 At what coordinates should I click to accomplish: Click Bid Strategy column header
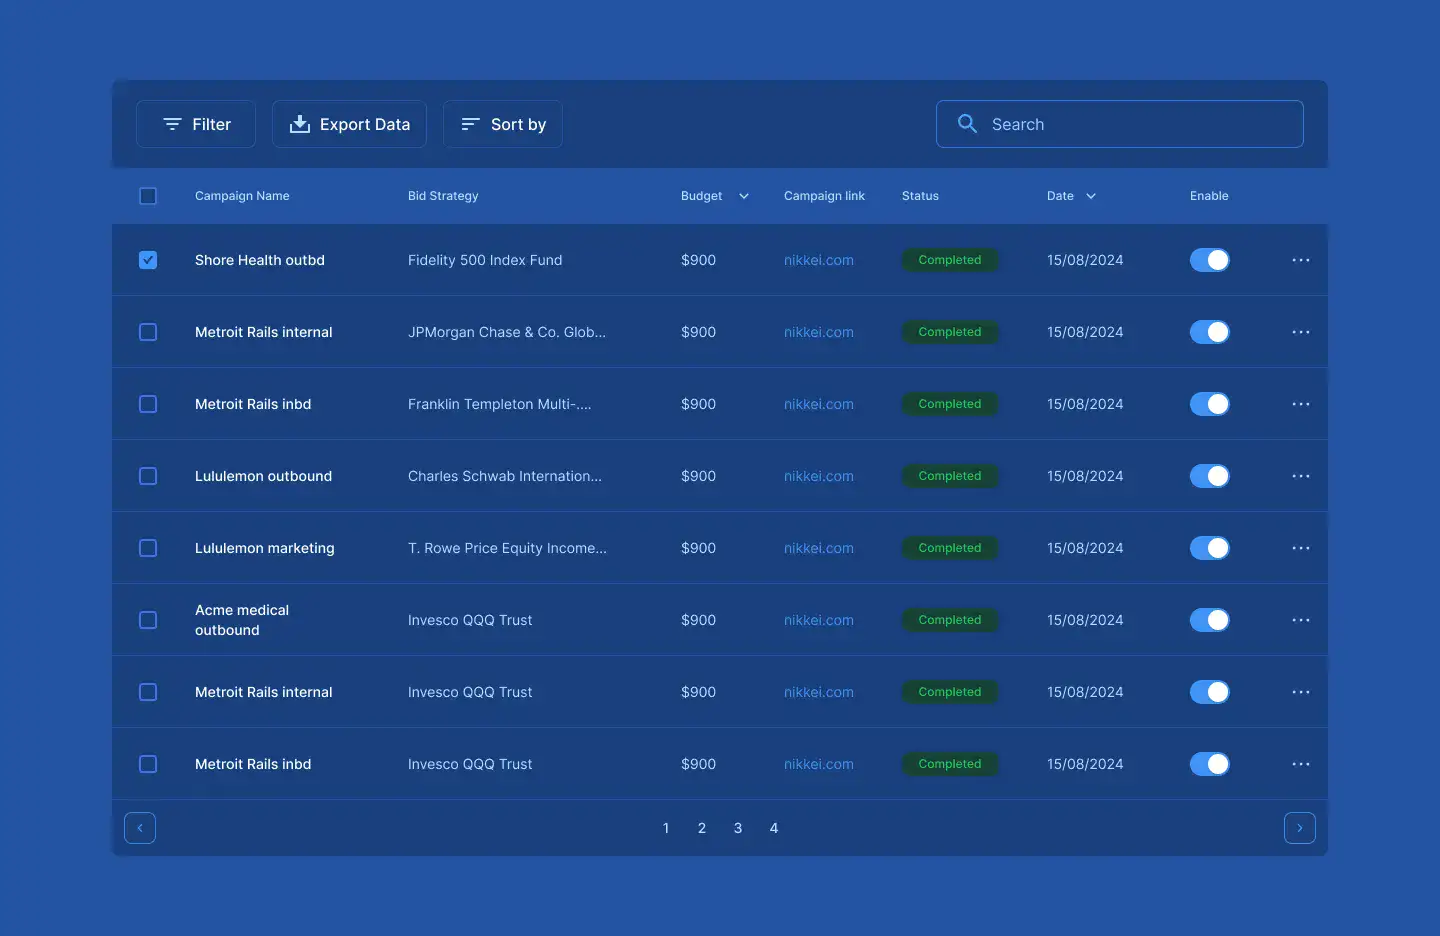pos(443,196)
